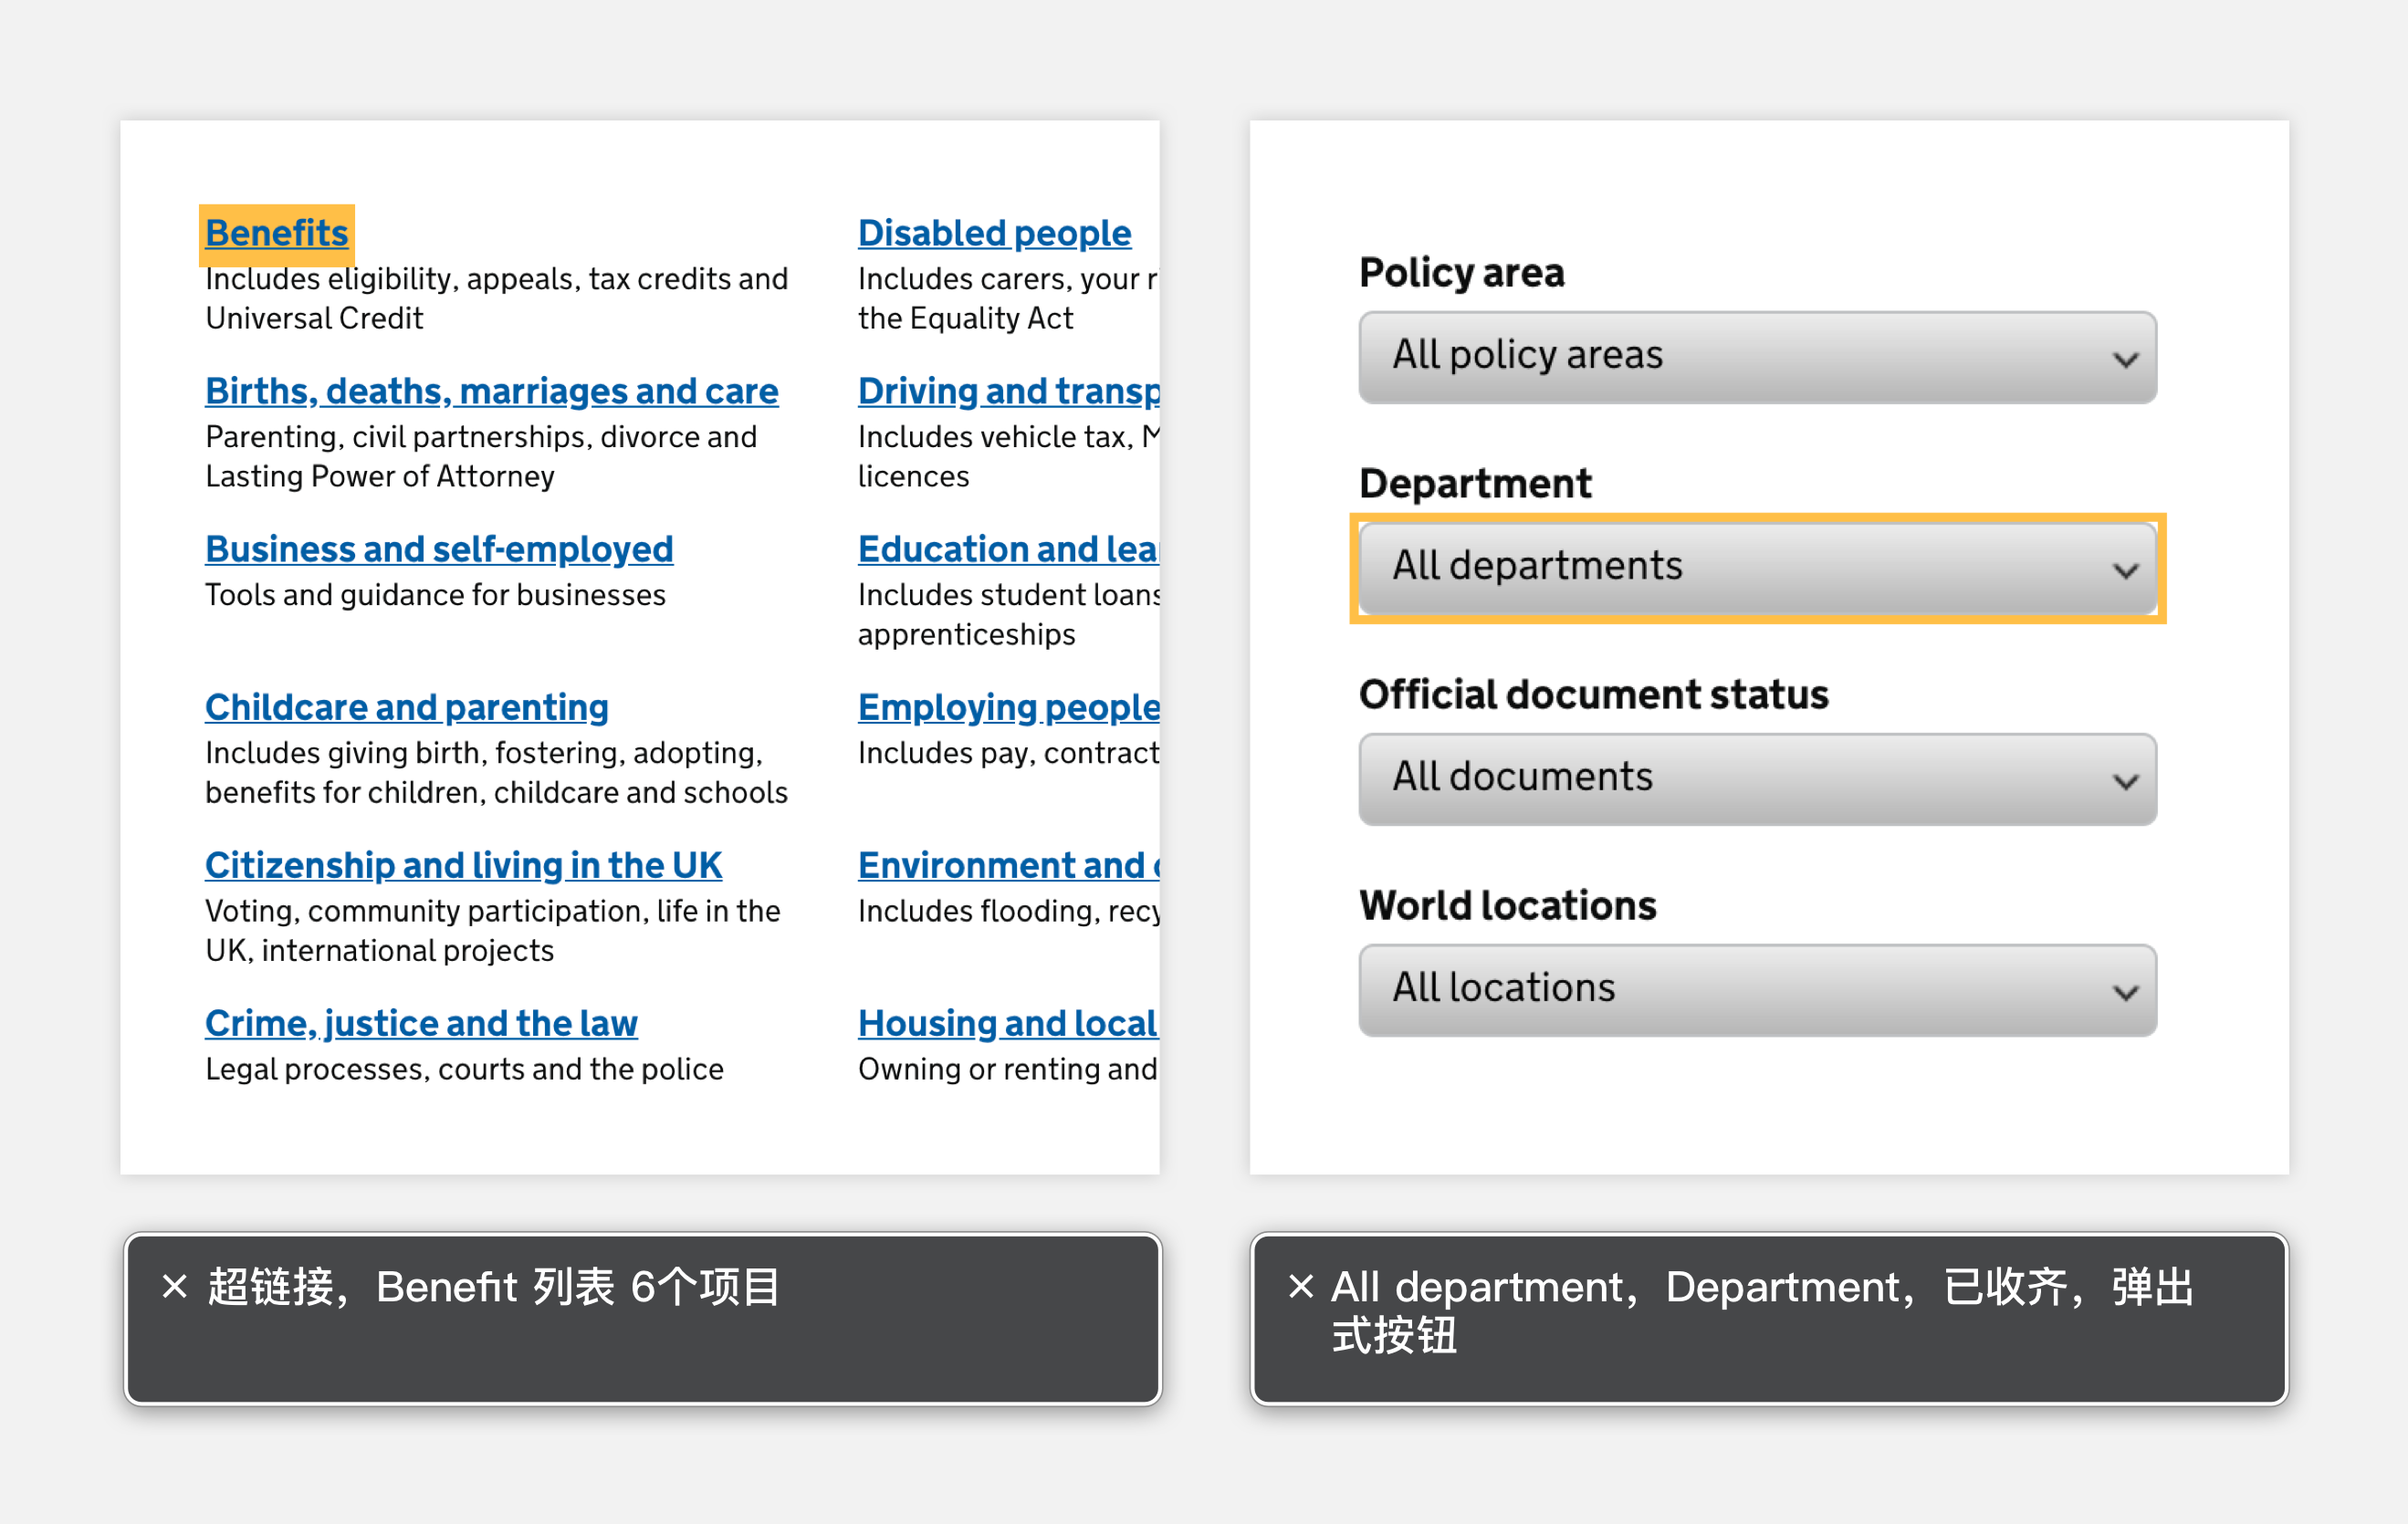Click Crime, justice and the law link
The image size is (2408, 1524).
(420, 1023)
